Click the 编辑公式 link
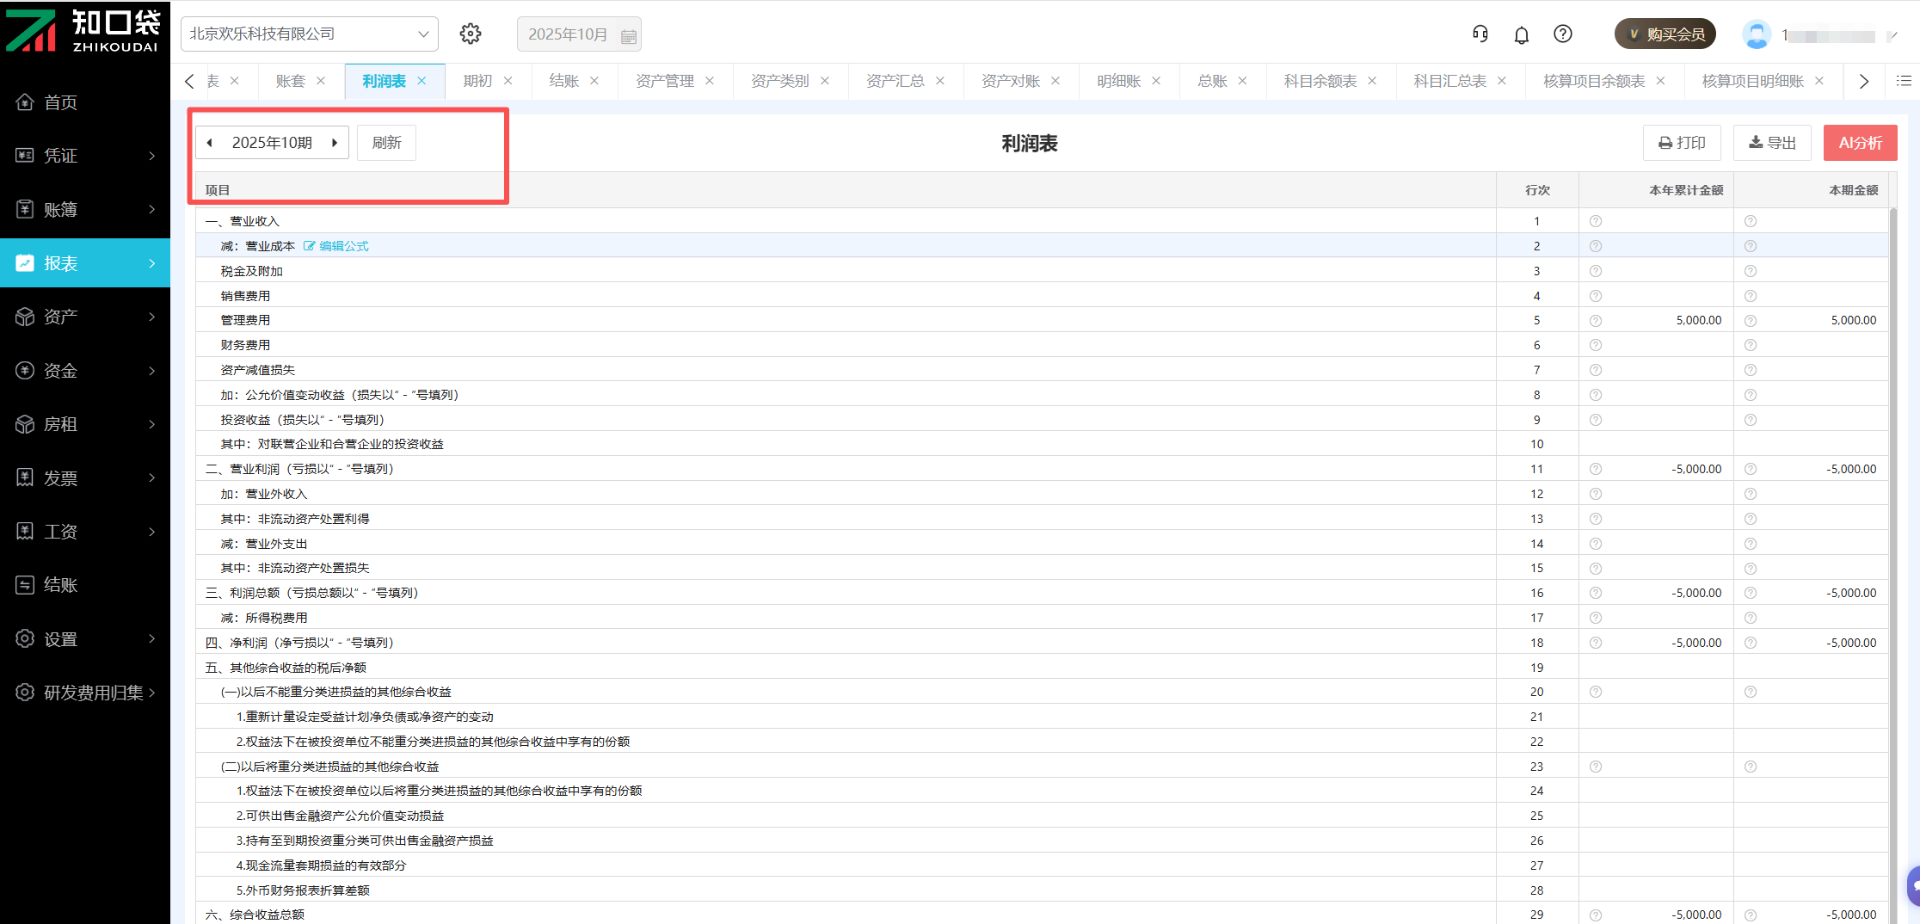 tap(342, 246)
